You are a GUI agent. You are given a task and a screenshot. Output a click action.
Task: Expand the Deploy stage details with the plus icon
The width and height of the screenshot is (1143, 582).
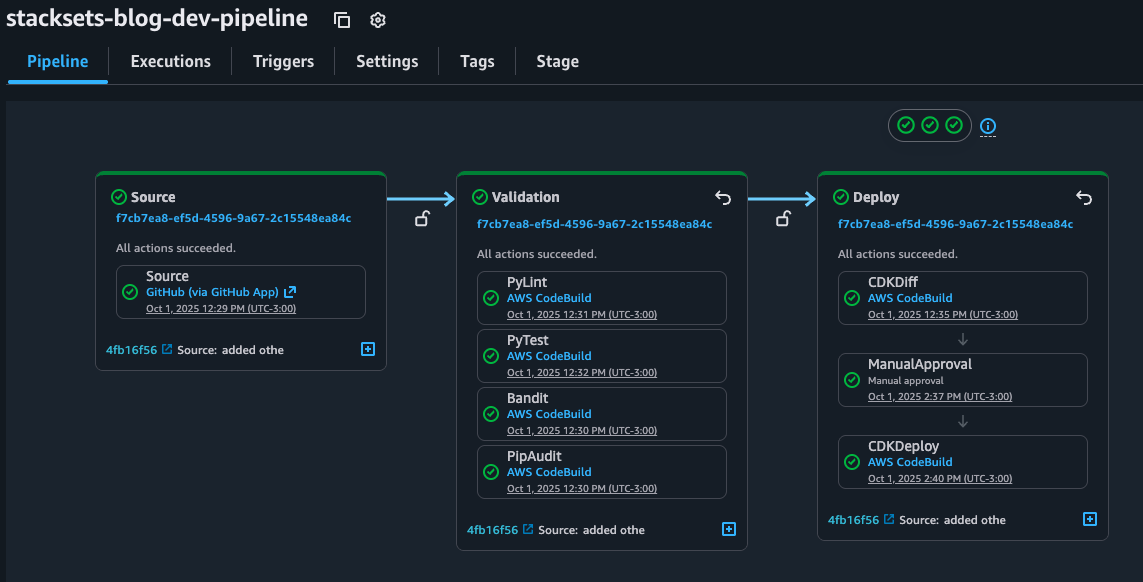click(1090, 519)
